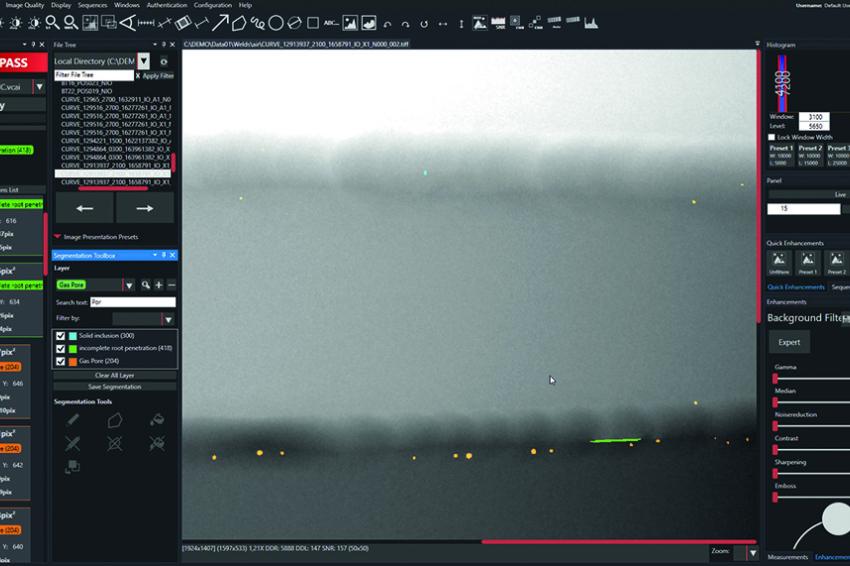This screenshot has height=566, width=850.
Task: Select the segmentation polygon tool
Action: coord(114,420)
